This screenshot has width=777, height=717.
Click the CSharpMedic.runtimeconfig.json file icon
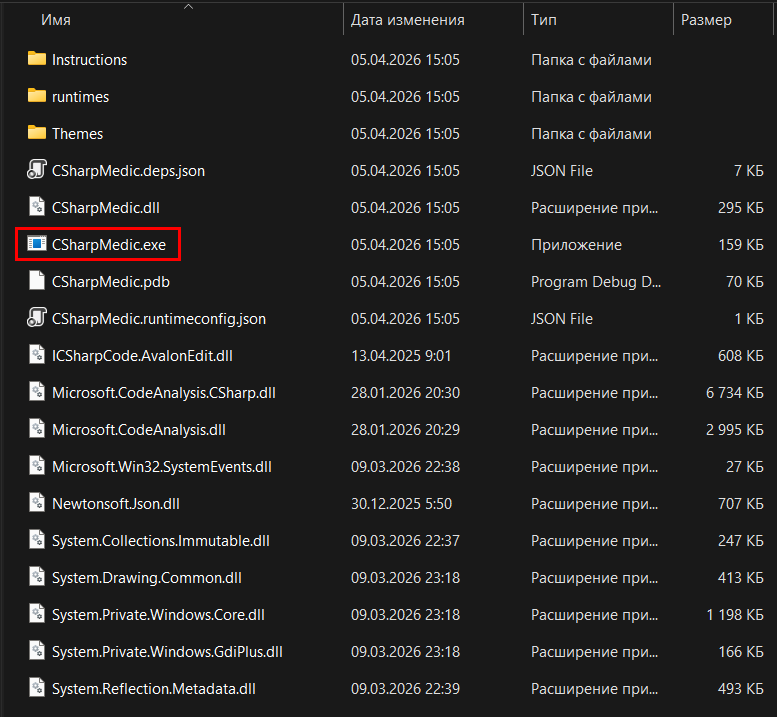[37, 318]
